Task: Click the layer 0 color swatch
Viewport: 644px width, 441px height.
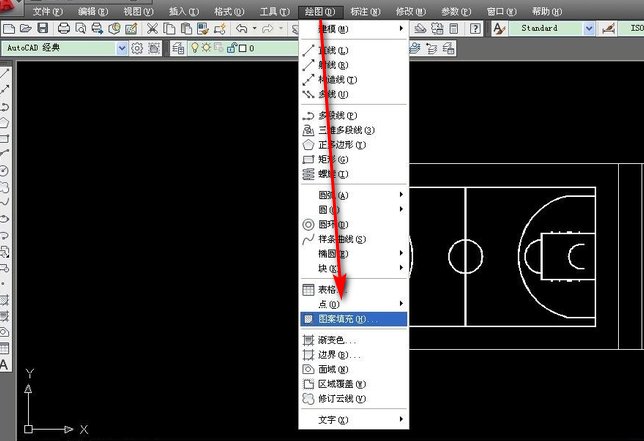Action: pyautogui.click(x=243, y=48)
